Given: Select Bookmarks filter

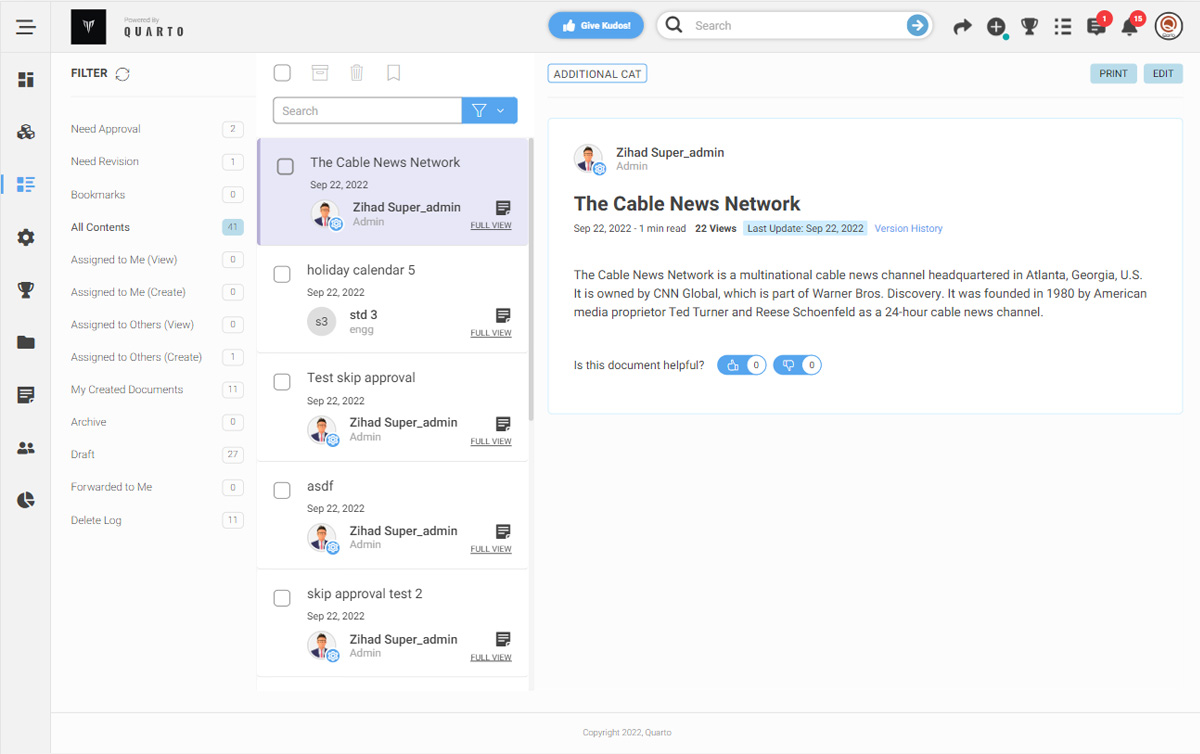Looking at the screenshot, I should click(x=157, y=195).
